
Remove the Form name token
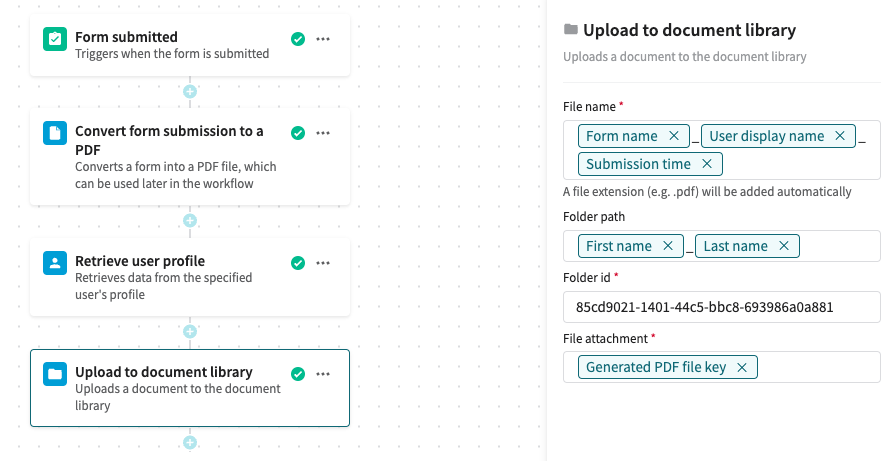673,136
